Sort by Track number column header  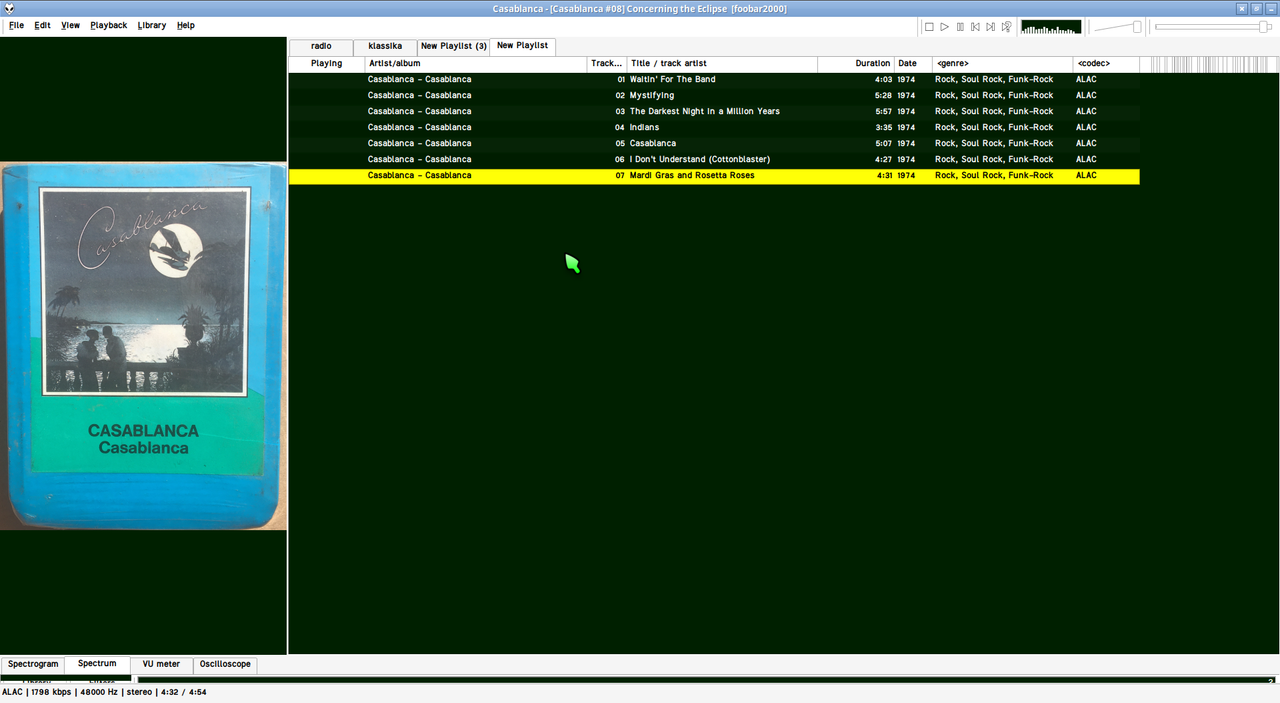point(607,64)
